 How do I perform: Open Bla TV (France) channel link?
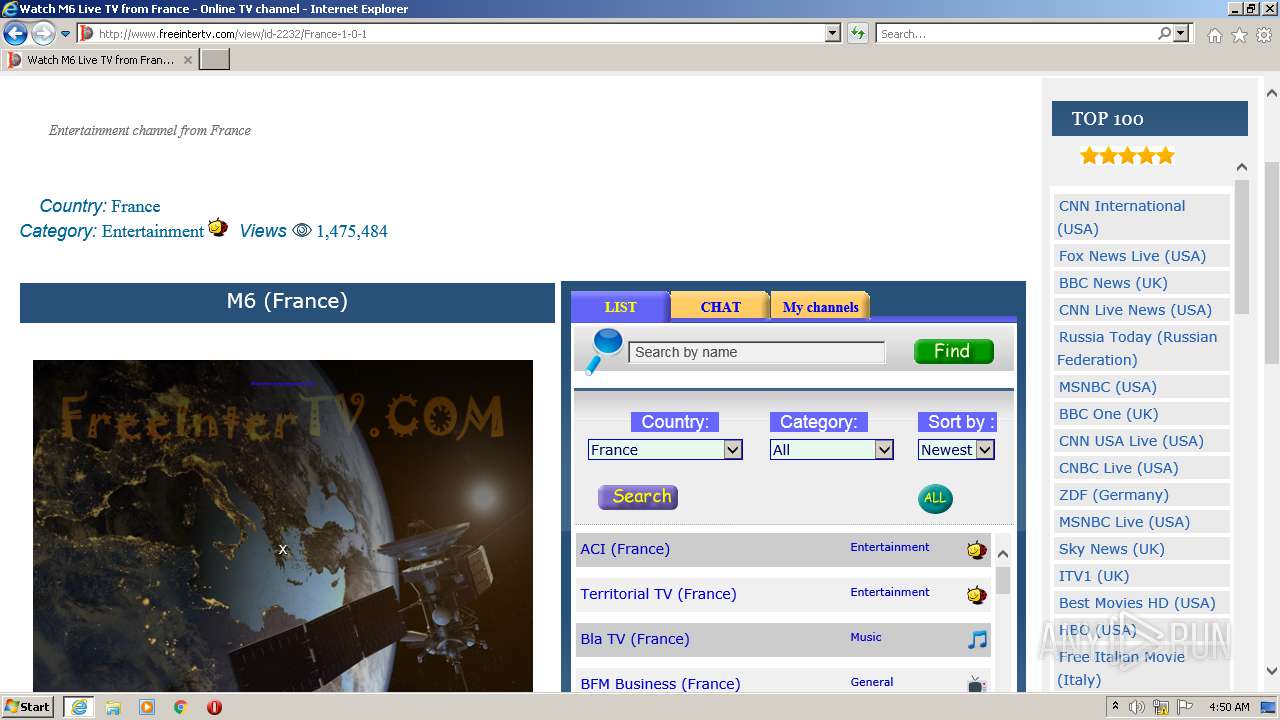click(x=635, y=639)
